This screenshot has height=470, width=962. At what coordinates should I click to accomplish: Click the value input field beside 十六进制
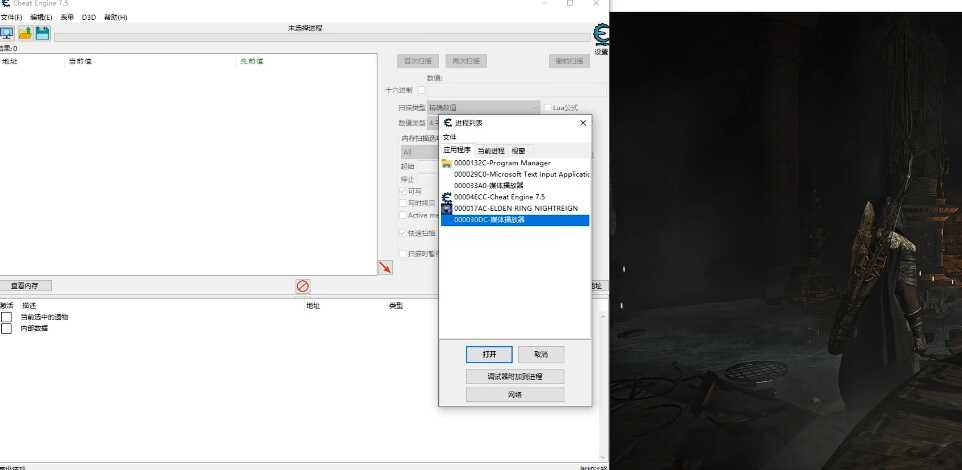[518, 90]
